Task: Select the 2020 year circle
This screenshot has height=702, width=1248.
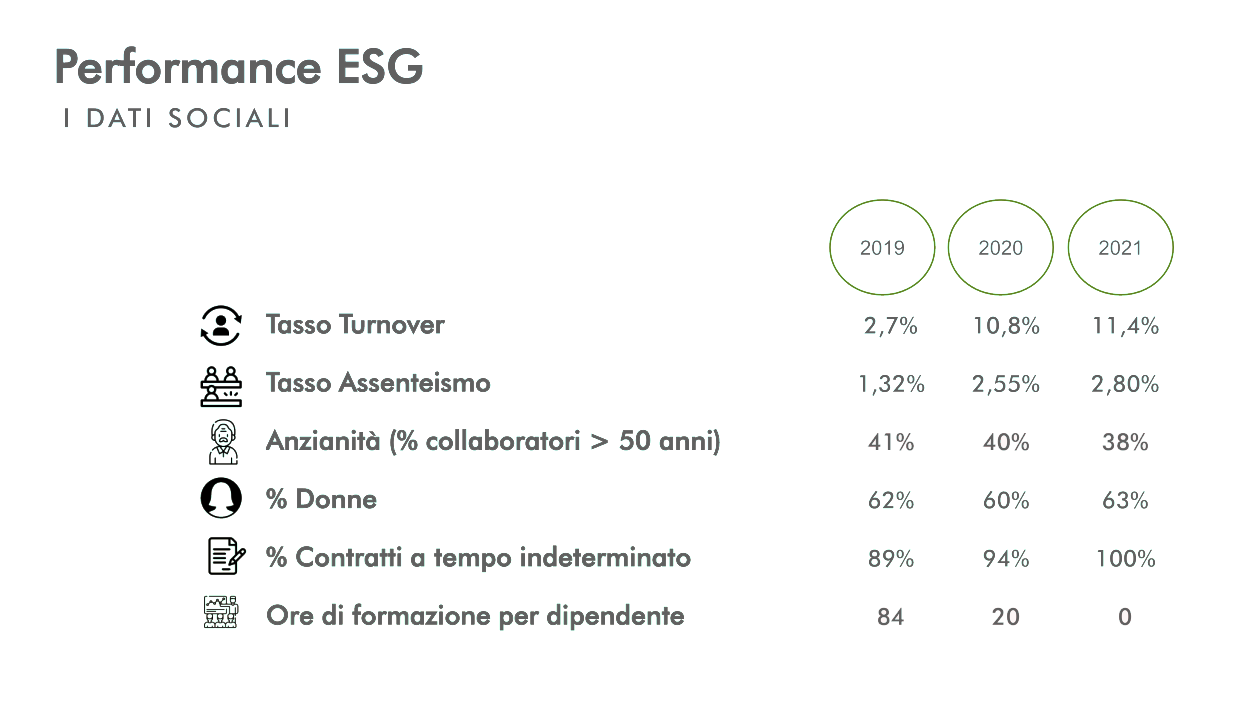Action: pyautogui.click(x=1000, y=248)
